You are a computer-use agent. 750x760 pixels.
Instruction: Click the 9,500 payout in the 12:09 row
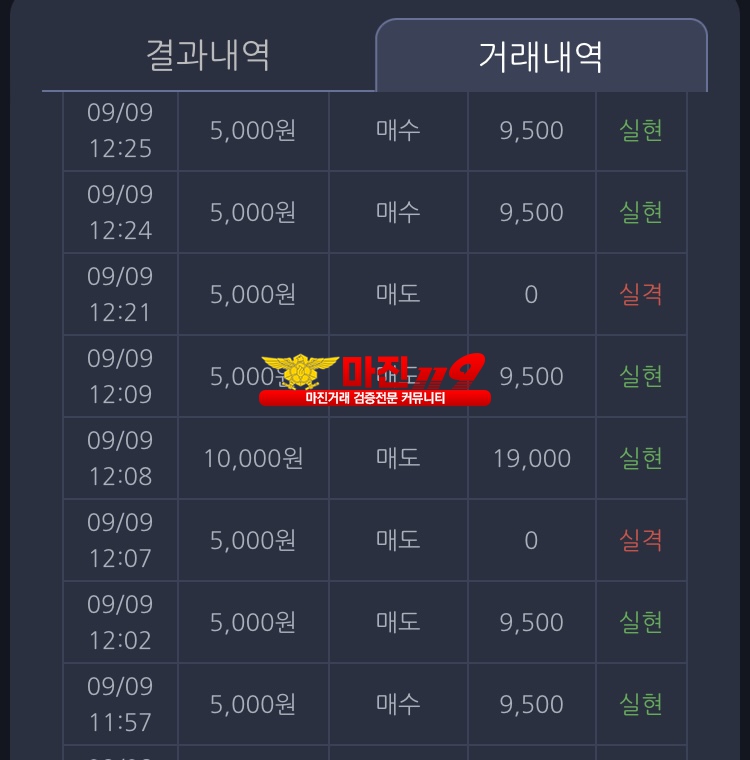(532, 376)
